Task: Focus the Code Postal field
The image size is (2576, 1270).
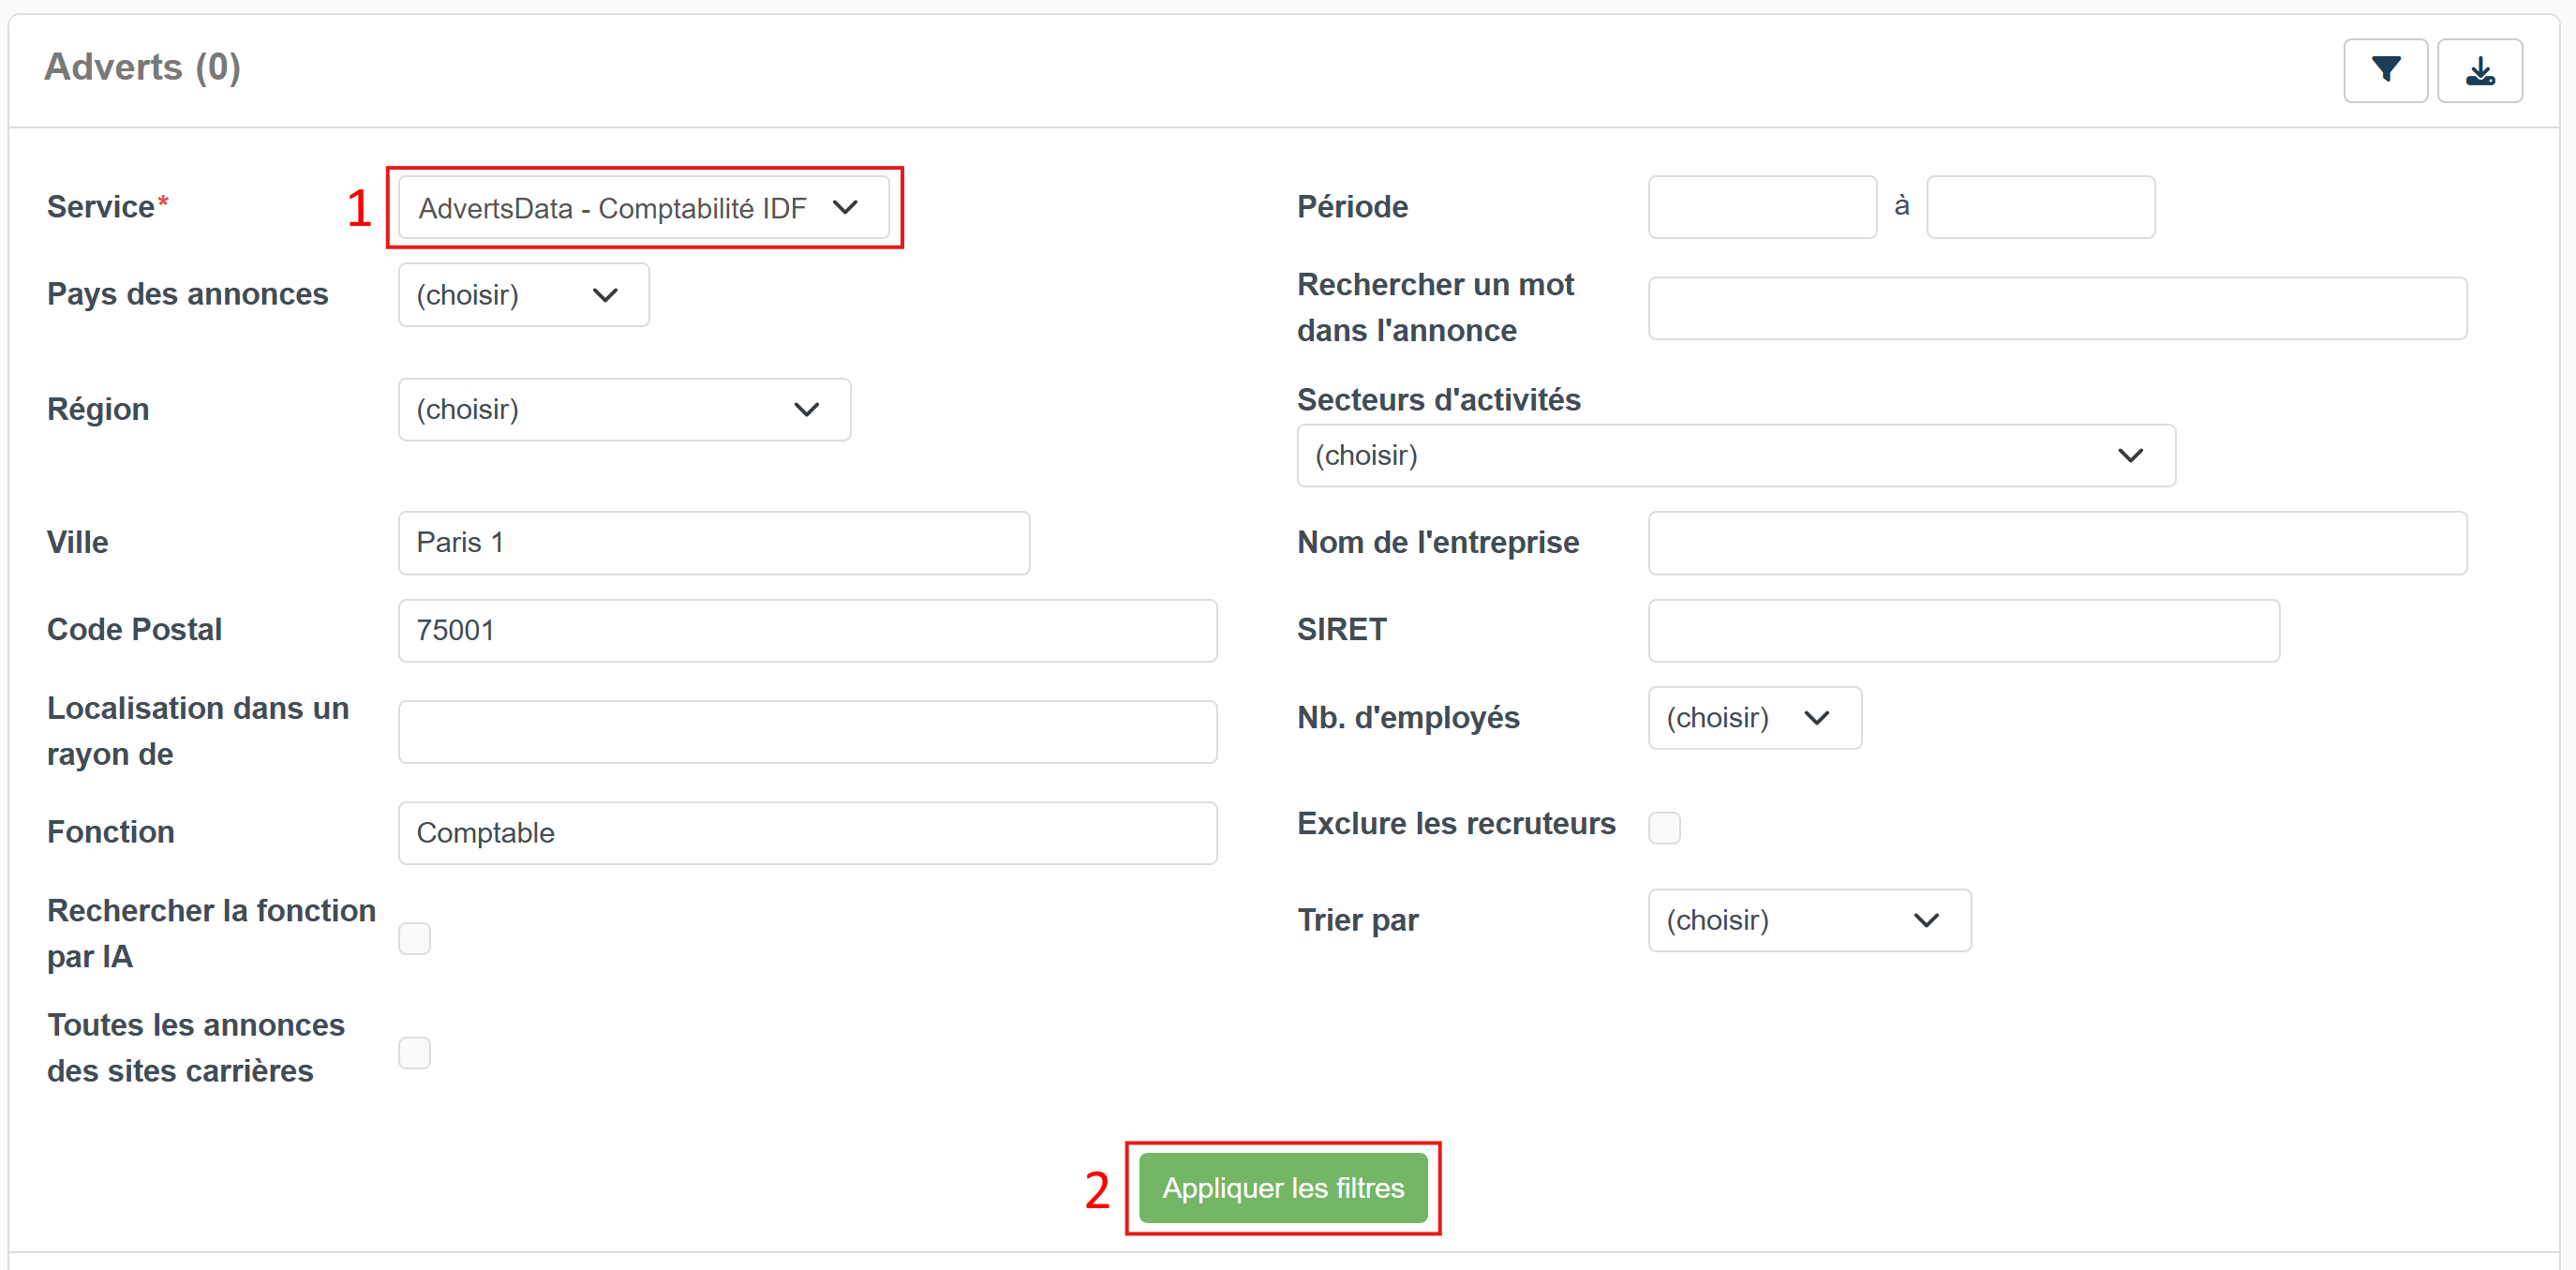Action: (x=807, y=630)
